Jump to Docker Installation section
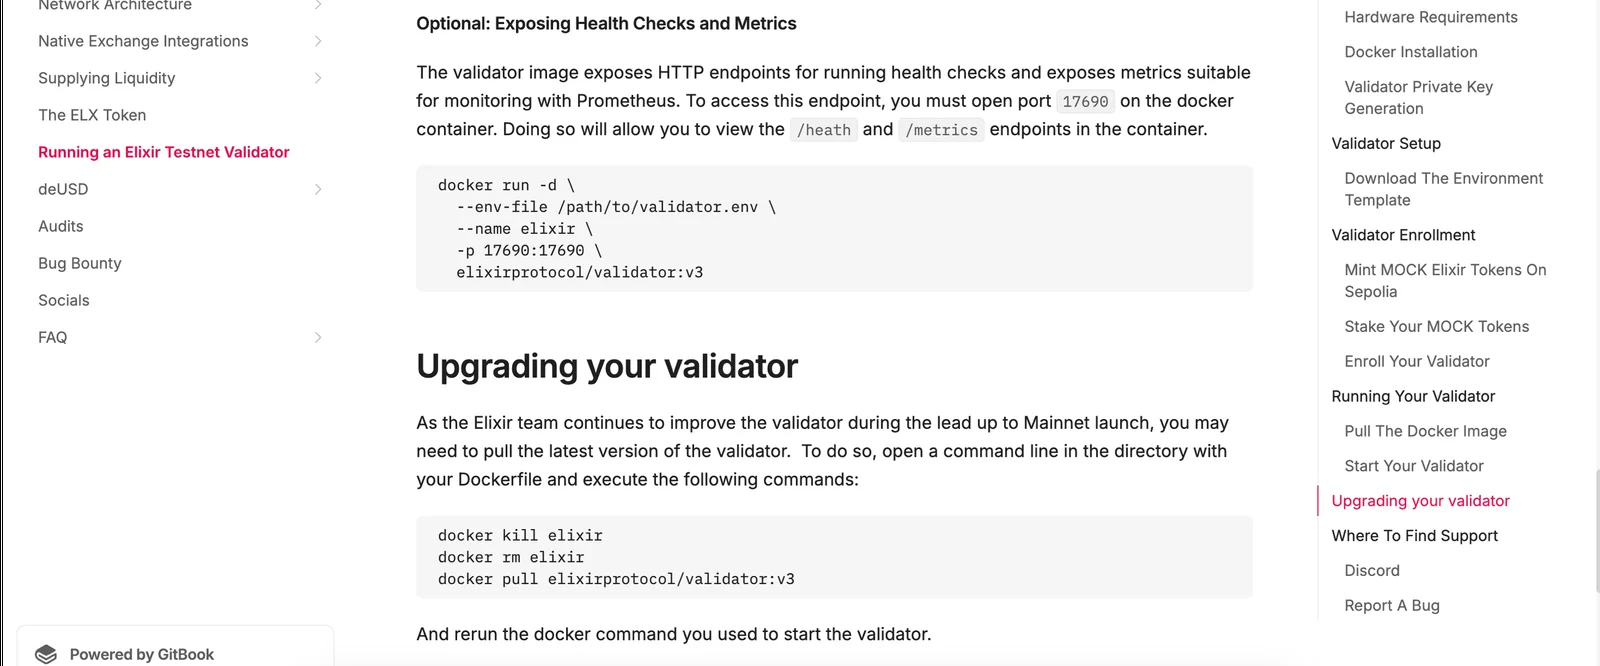Image resolution: width=1600 pixels, height=666 pixels. pos(1411,52)
